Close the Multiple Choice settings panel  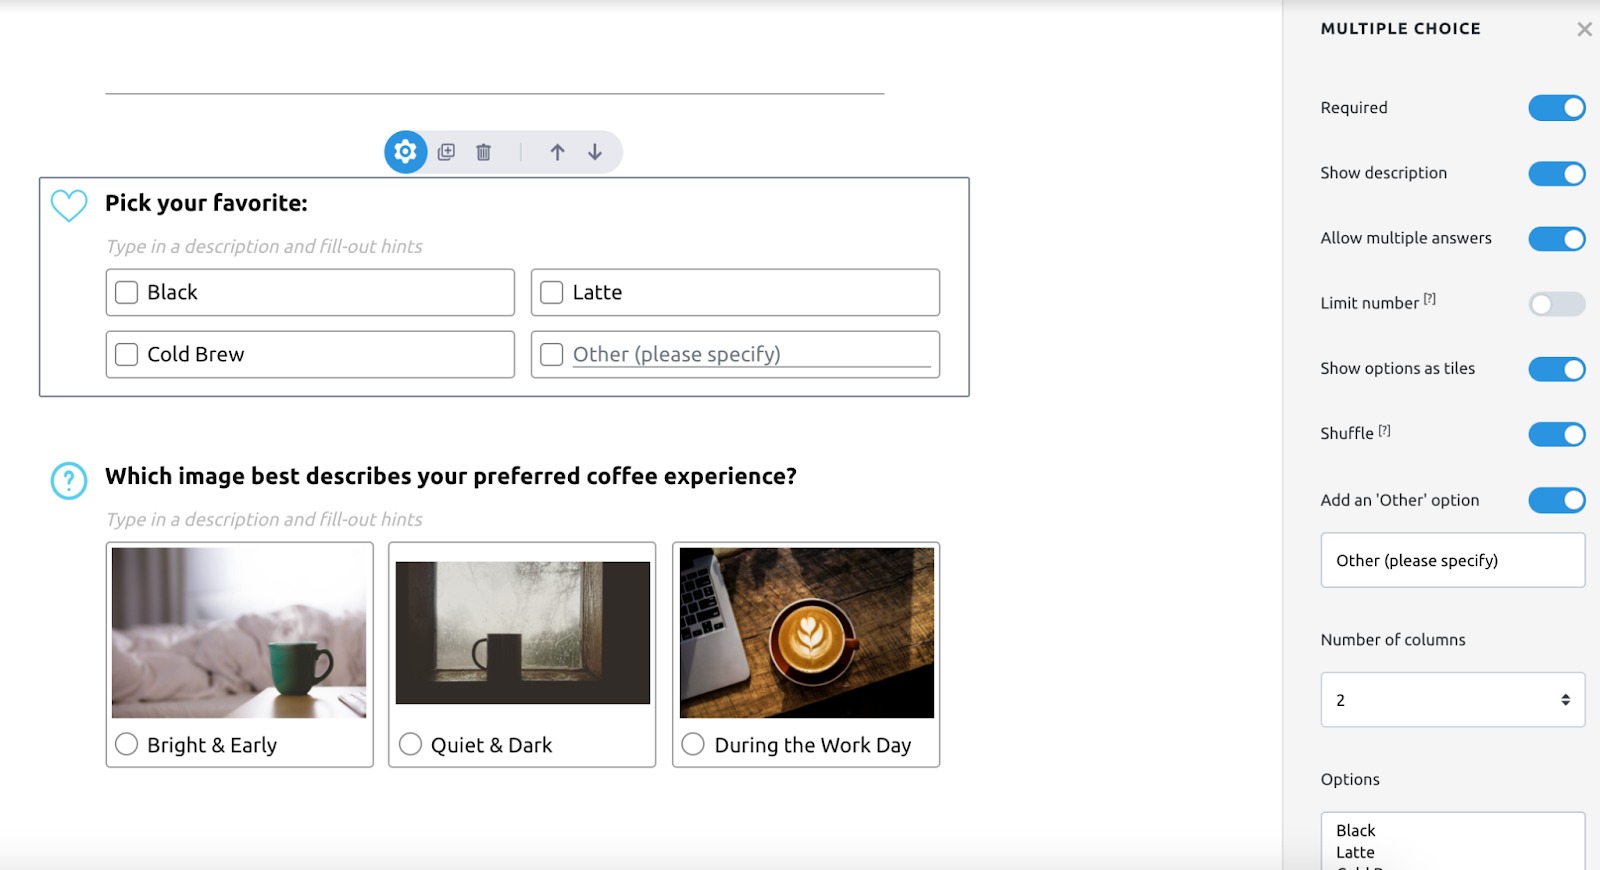(1584, 29)
